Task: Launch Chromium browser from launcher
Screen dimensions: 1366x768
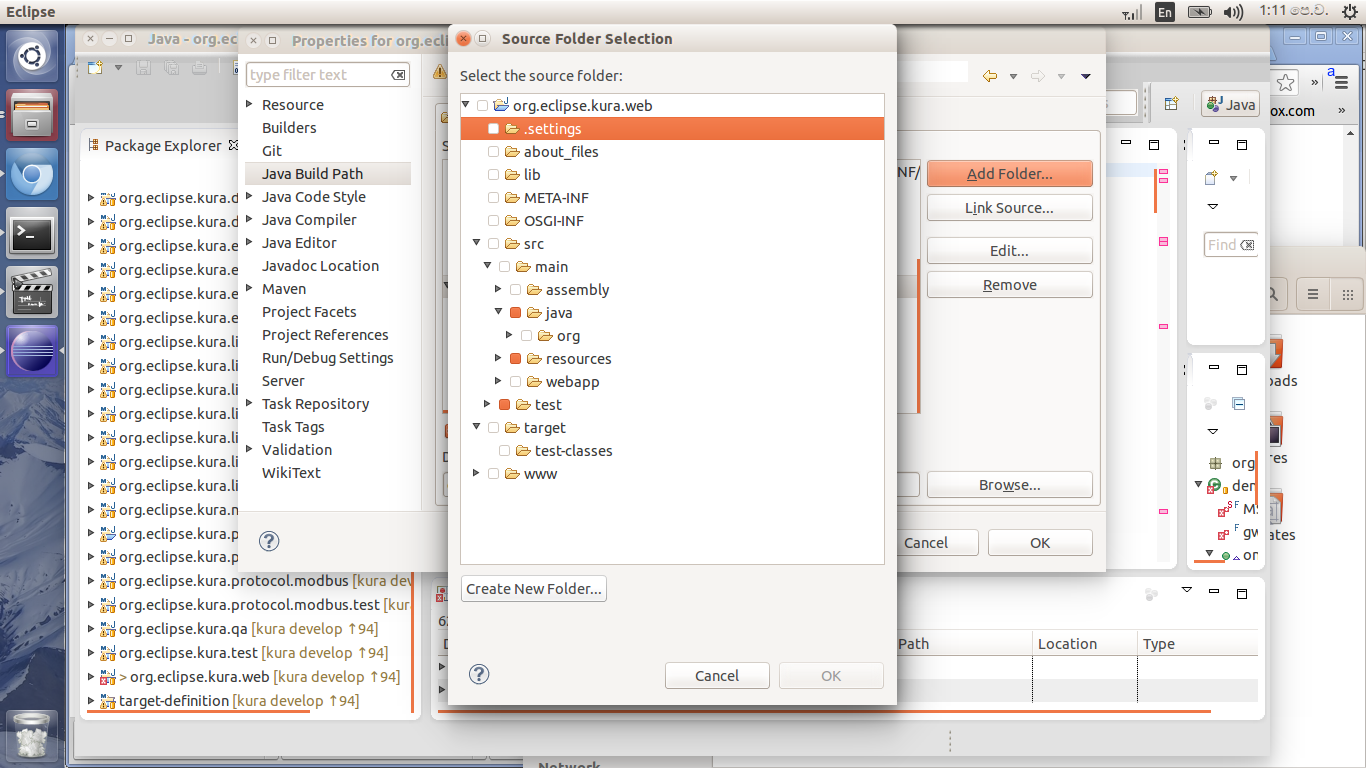Action: click(32, 175)
